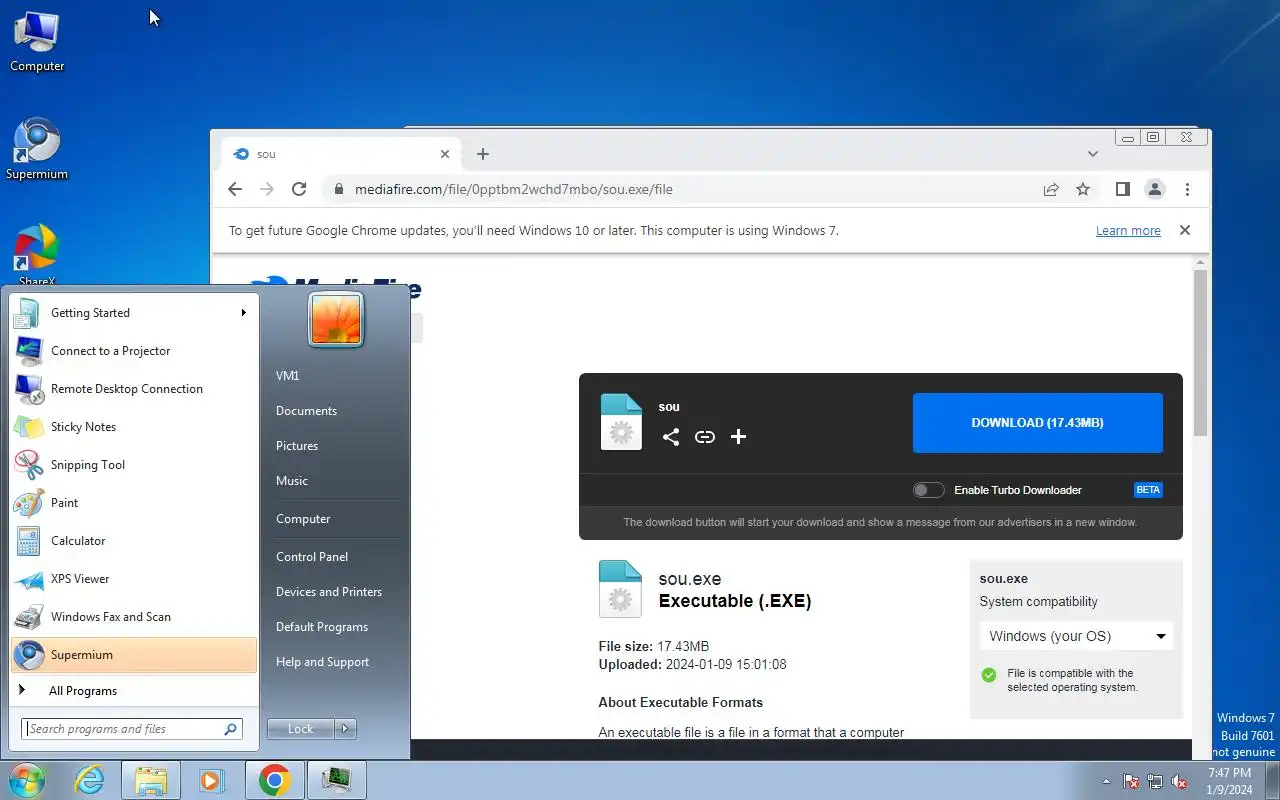Click the copy link icon under sou
The width and height of the screenshot is (1280, 800).
(x=705, y=437)
